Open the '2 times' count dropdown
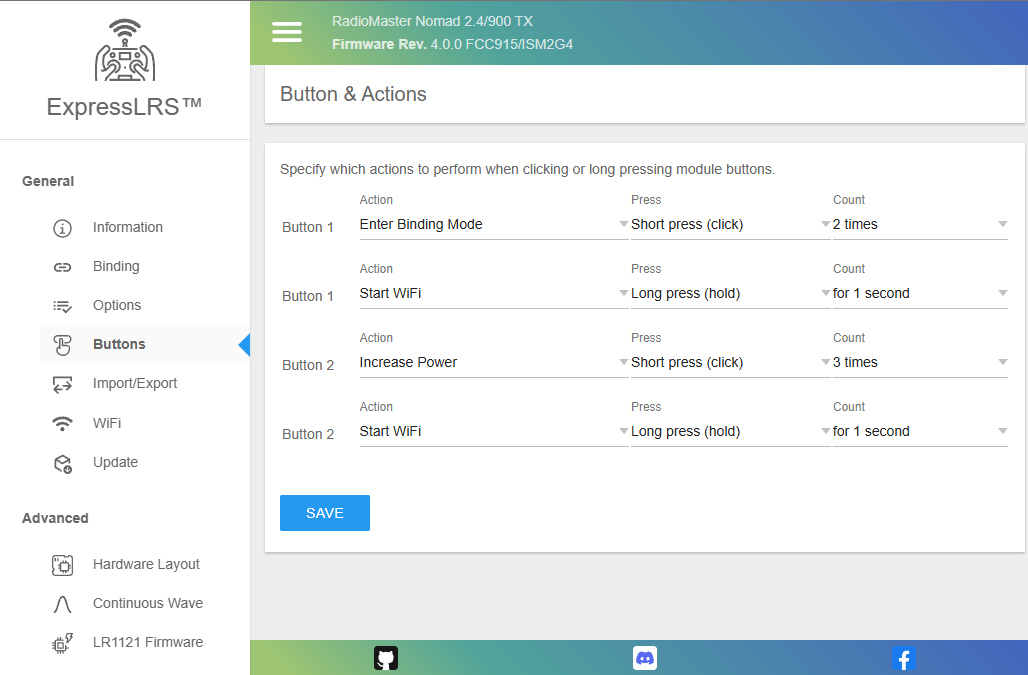 tap(919, 225)
